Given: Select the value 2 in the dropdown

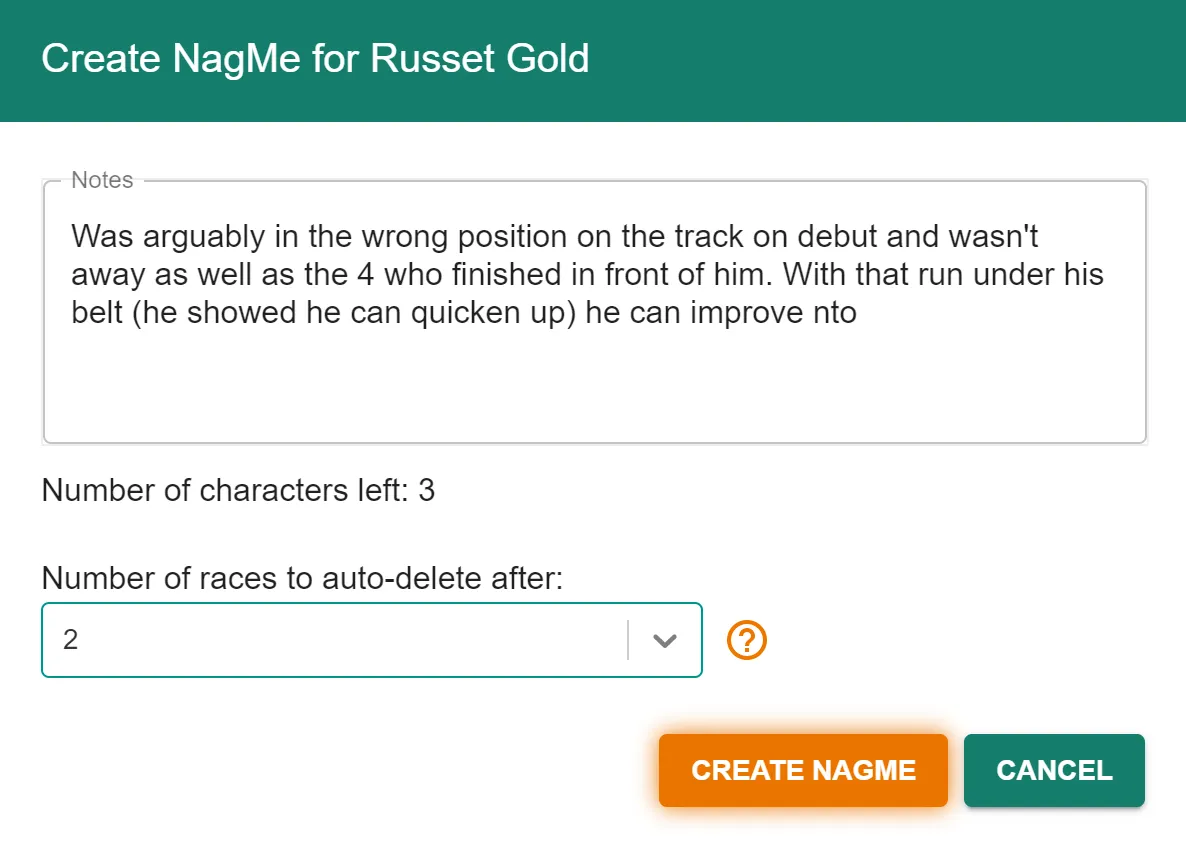Looking at the screenshot, I should [70, 640].
